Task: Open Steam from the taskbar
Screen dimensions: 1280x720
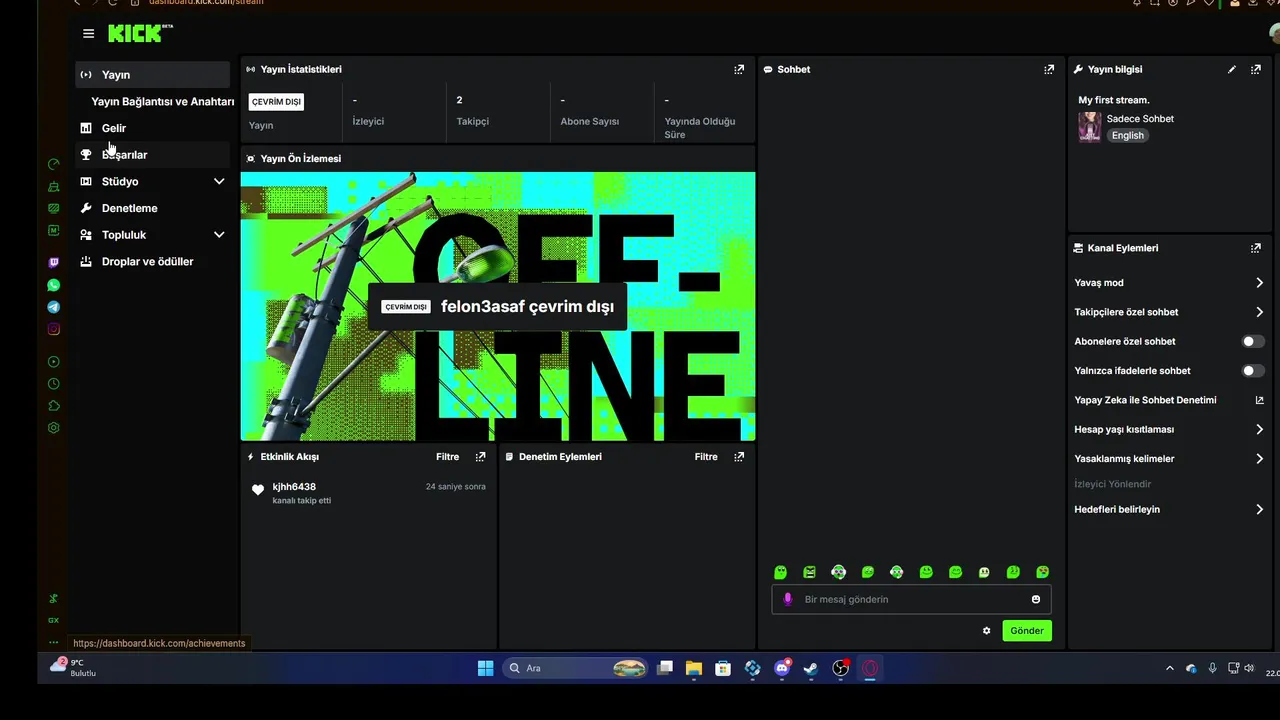Action: click(x=811, y=668)
